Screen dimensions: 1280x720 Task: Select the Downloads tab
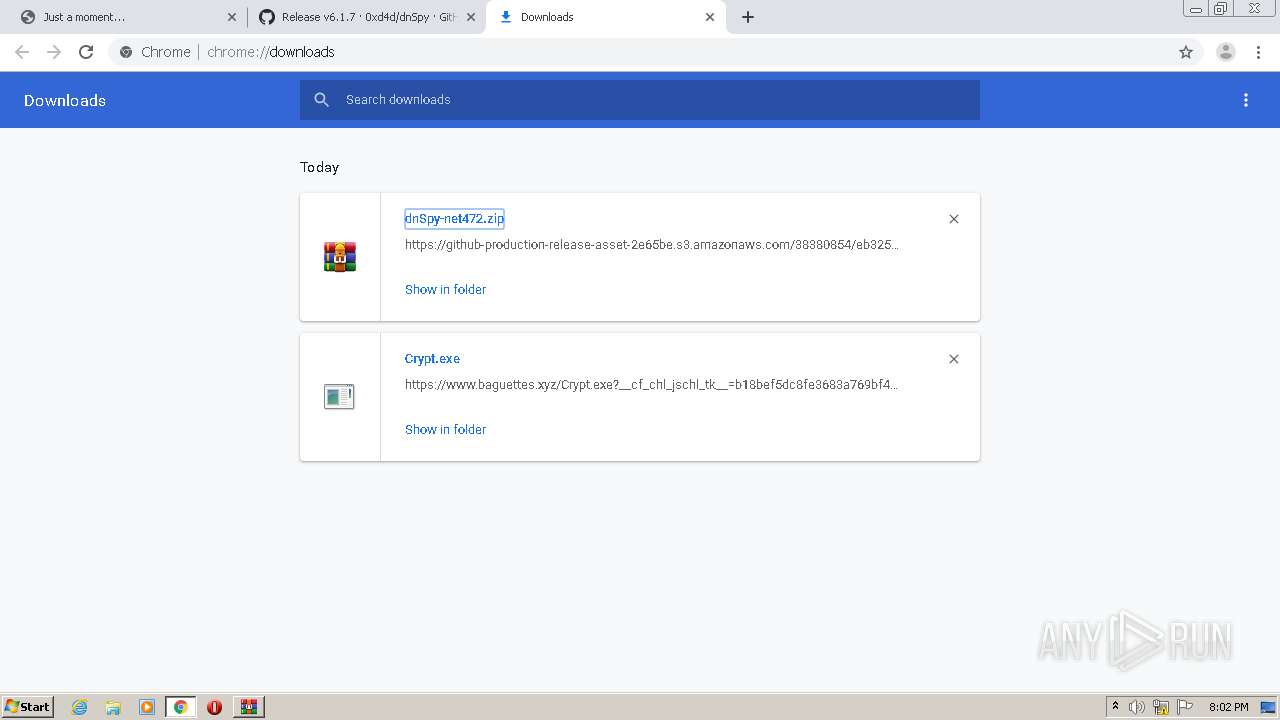coord(605,17)
